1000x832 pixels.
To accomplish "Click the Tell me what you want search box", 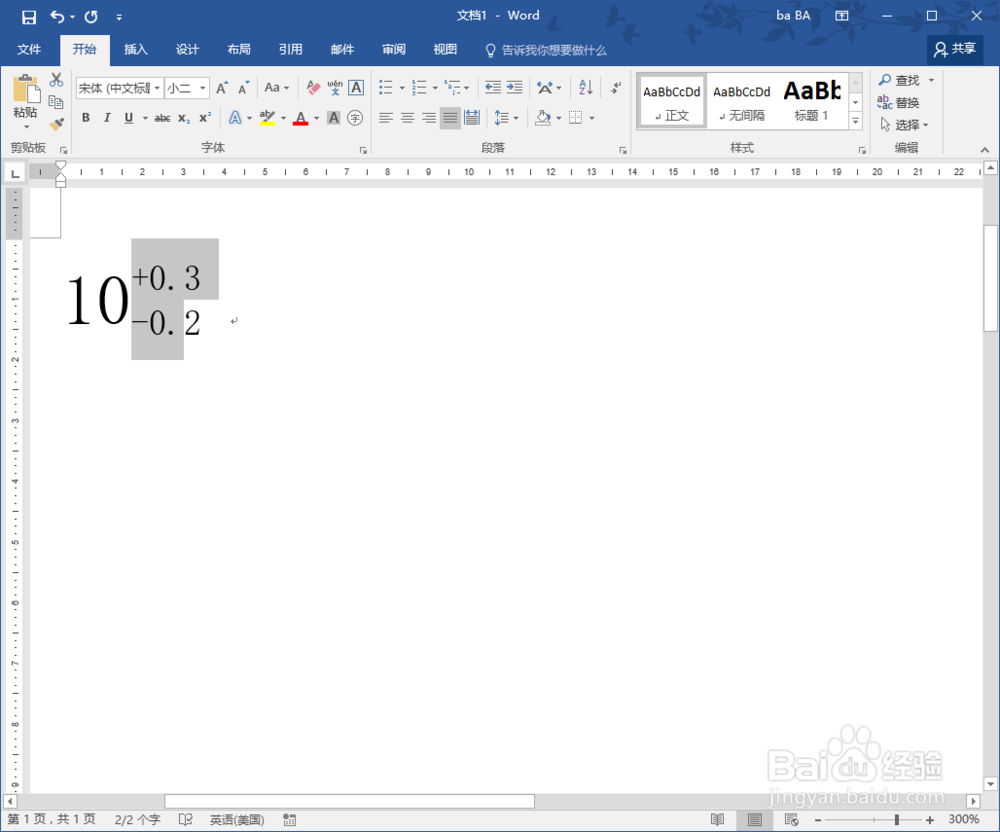I will pos(547,50).
